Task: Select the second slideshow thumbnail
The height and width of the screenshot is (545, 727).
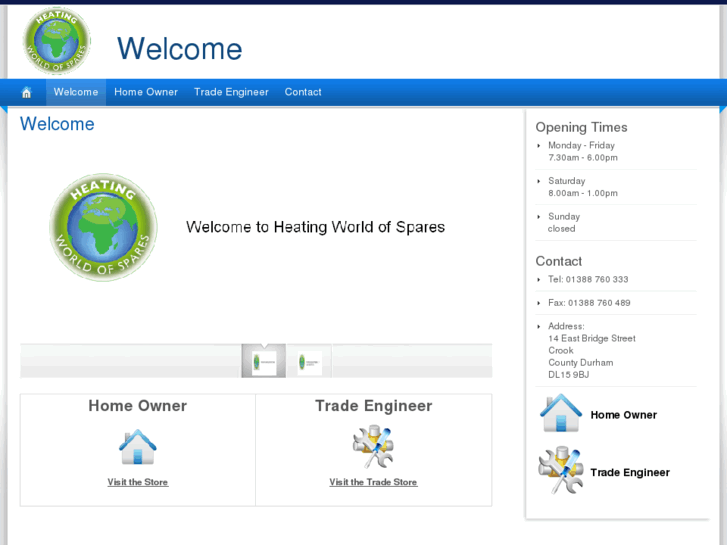Action: pos(309,361)
